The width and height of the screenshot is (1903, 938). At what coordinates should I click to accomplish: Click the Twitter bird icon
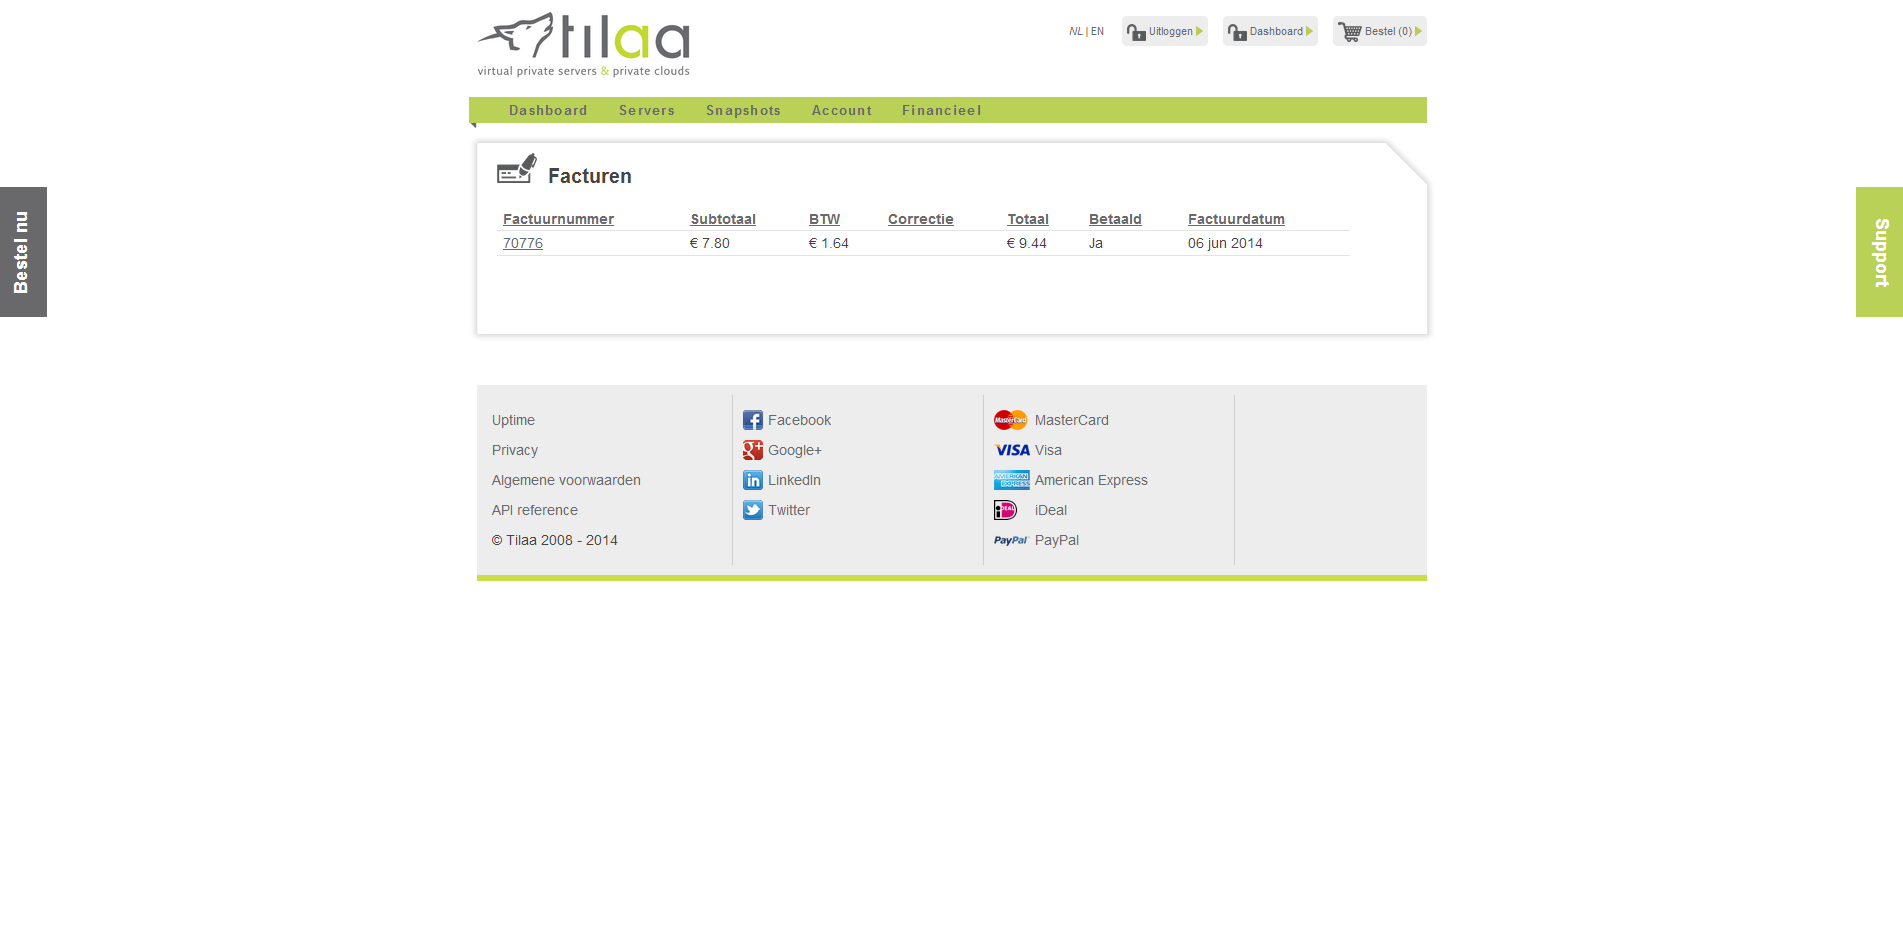[x=752, y=510]
